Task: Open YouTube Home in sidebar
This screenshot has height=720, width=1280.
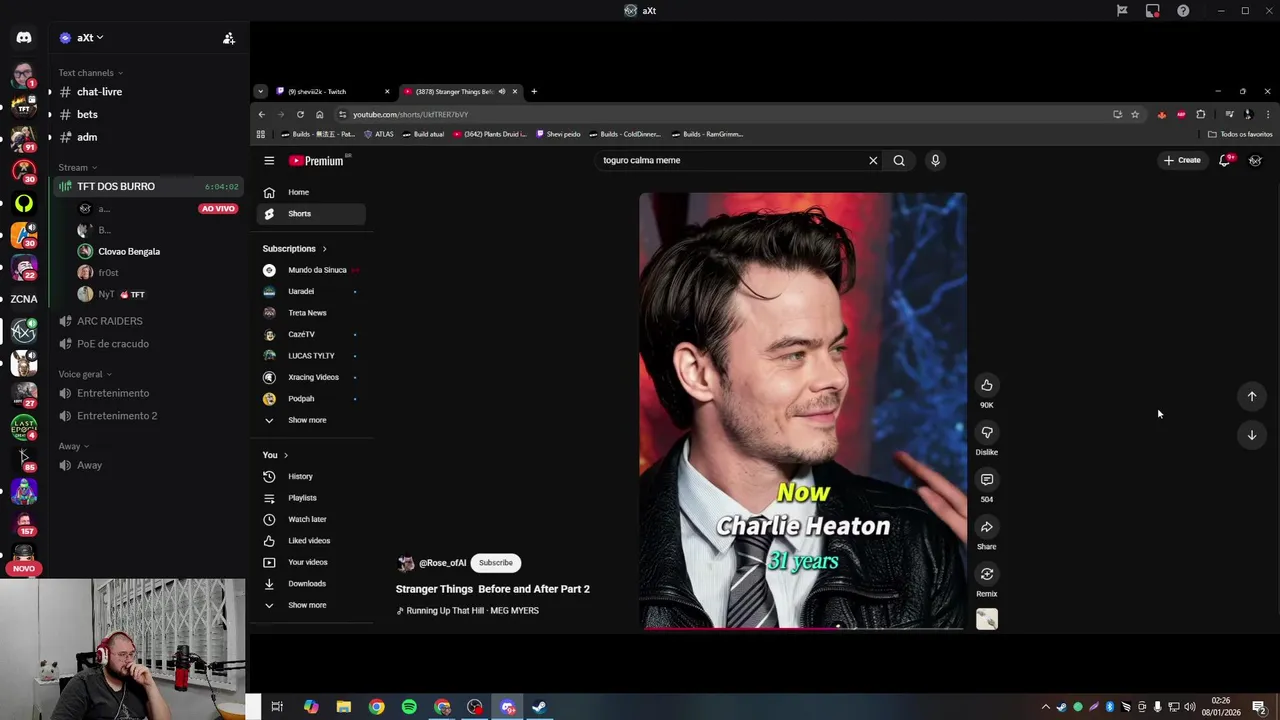Action: point(310,192)
